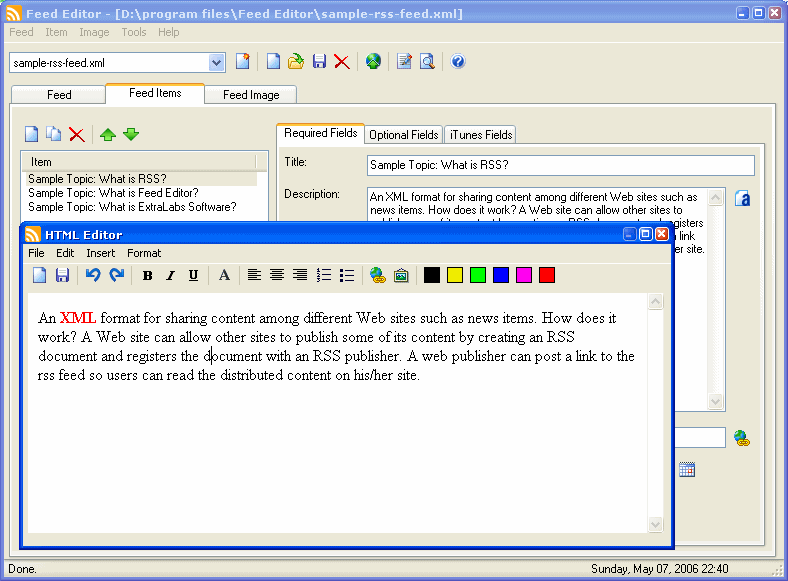This screenshot has width=788, height=581.
Task: Toggle underline formatting in HTML Editor
Action: click(x=193, y=275)
